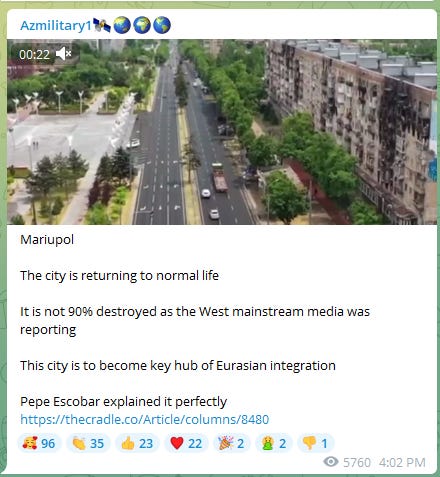Play the Mariupol drone video thumbnail
Image resolution: width=440 pixels, height=477 pixels.
tap(222, 132)
